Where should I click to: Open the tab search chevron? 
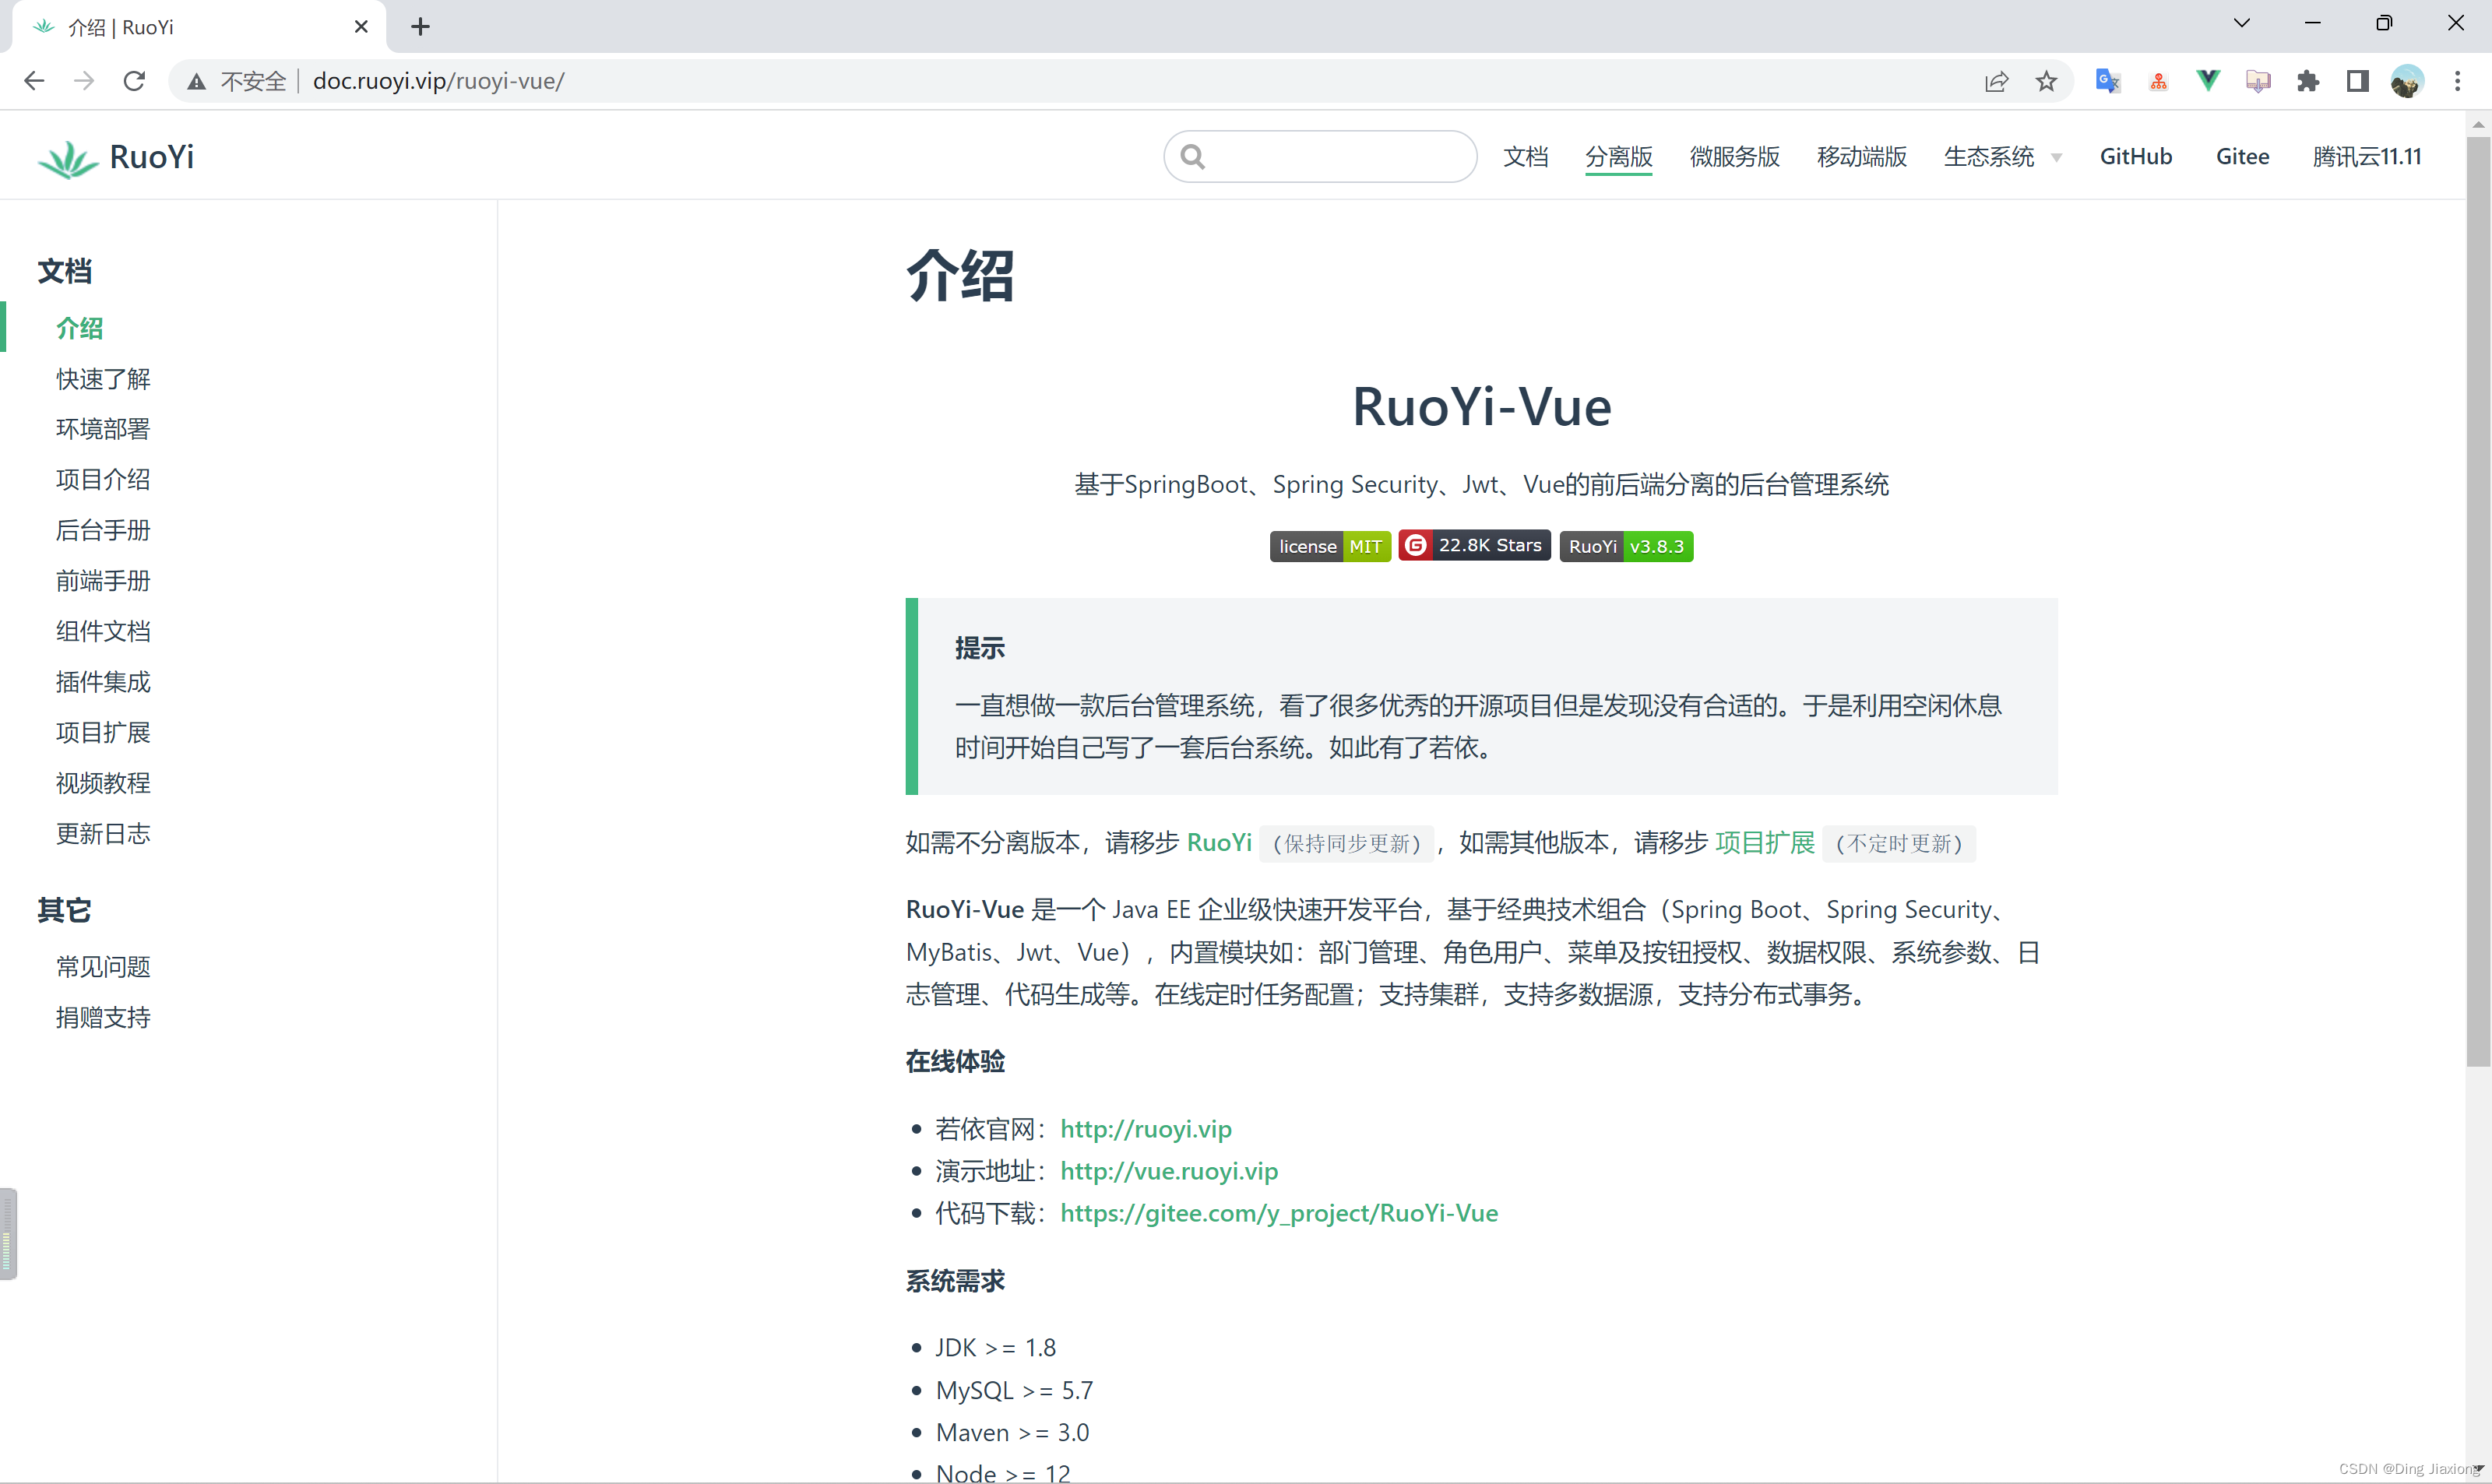pos(2241,23)
